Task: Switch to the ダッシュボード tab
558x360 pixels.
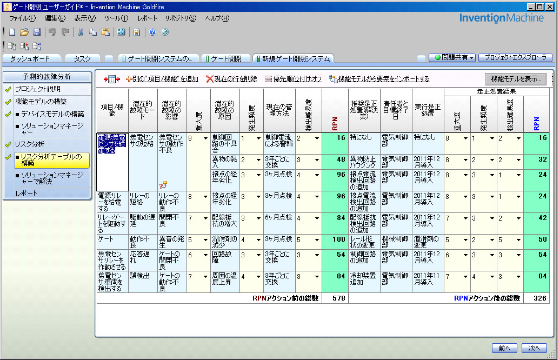Action: pos(30,59)
